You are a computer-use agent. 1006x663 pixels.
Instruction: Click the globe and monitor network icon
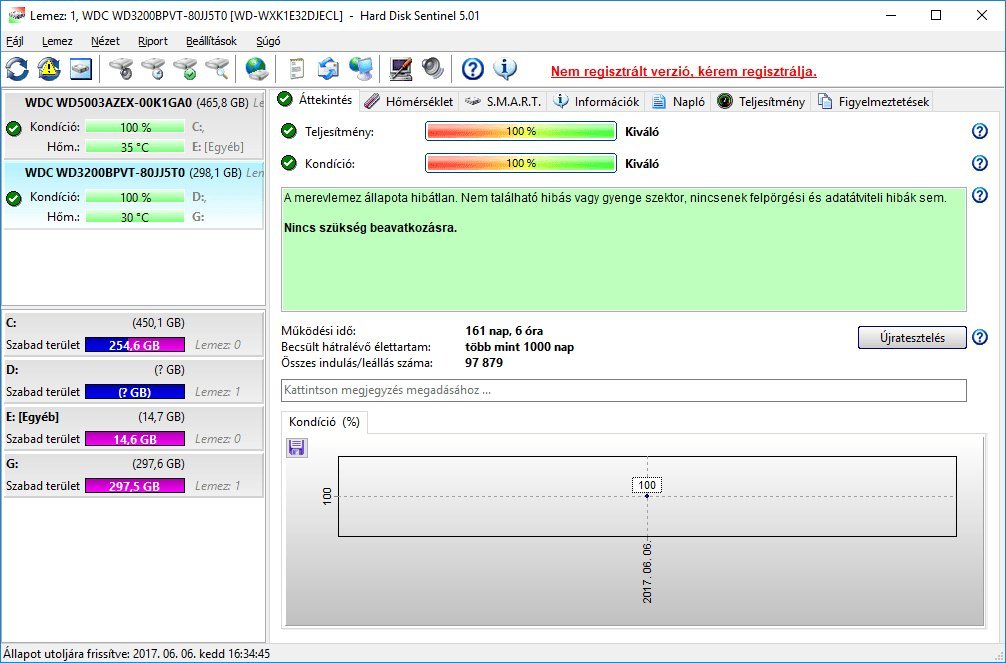point(361,69)
